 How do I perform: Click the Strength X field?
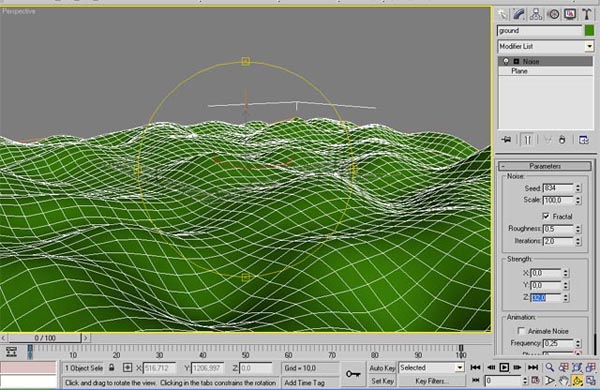(x=545, y=273)
